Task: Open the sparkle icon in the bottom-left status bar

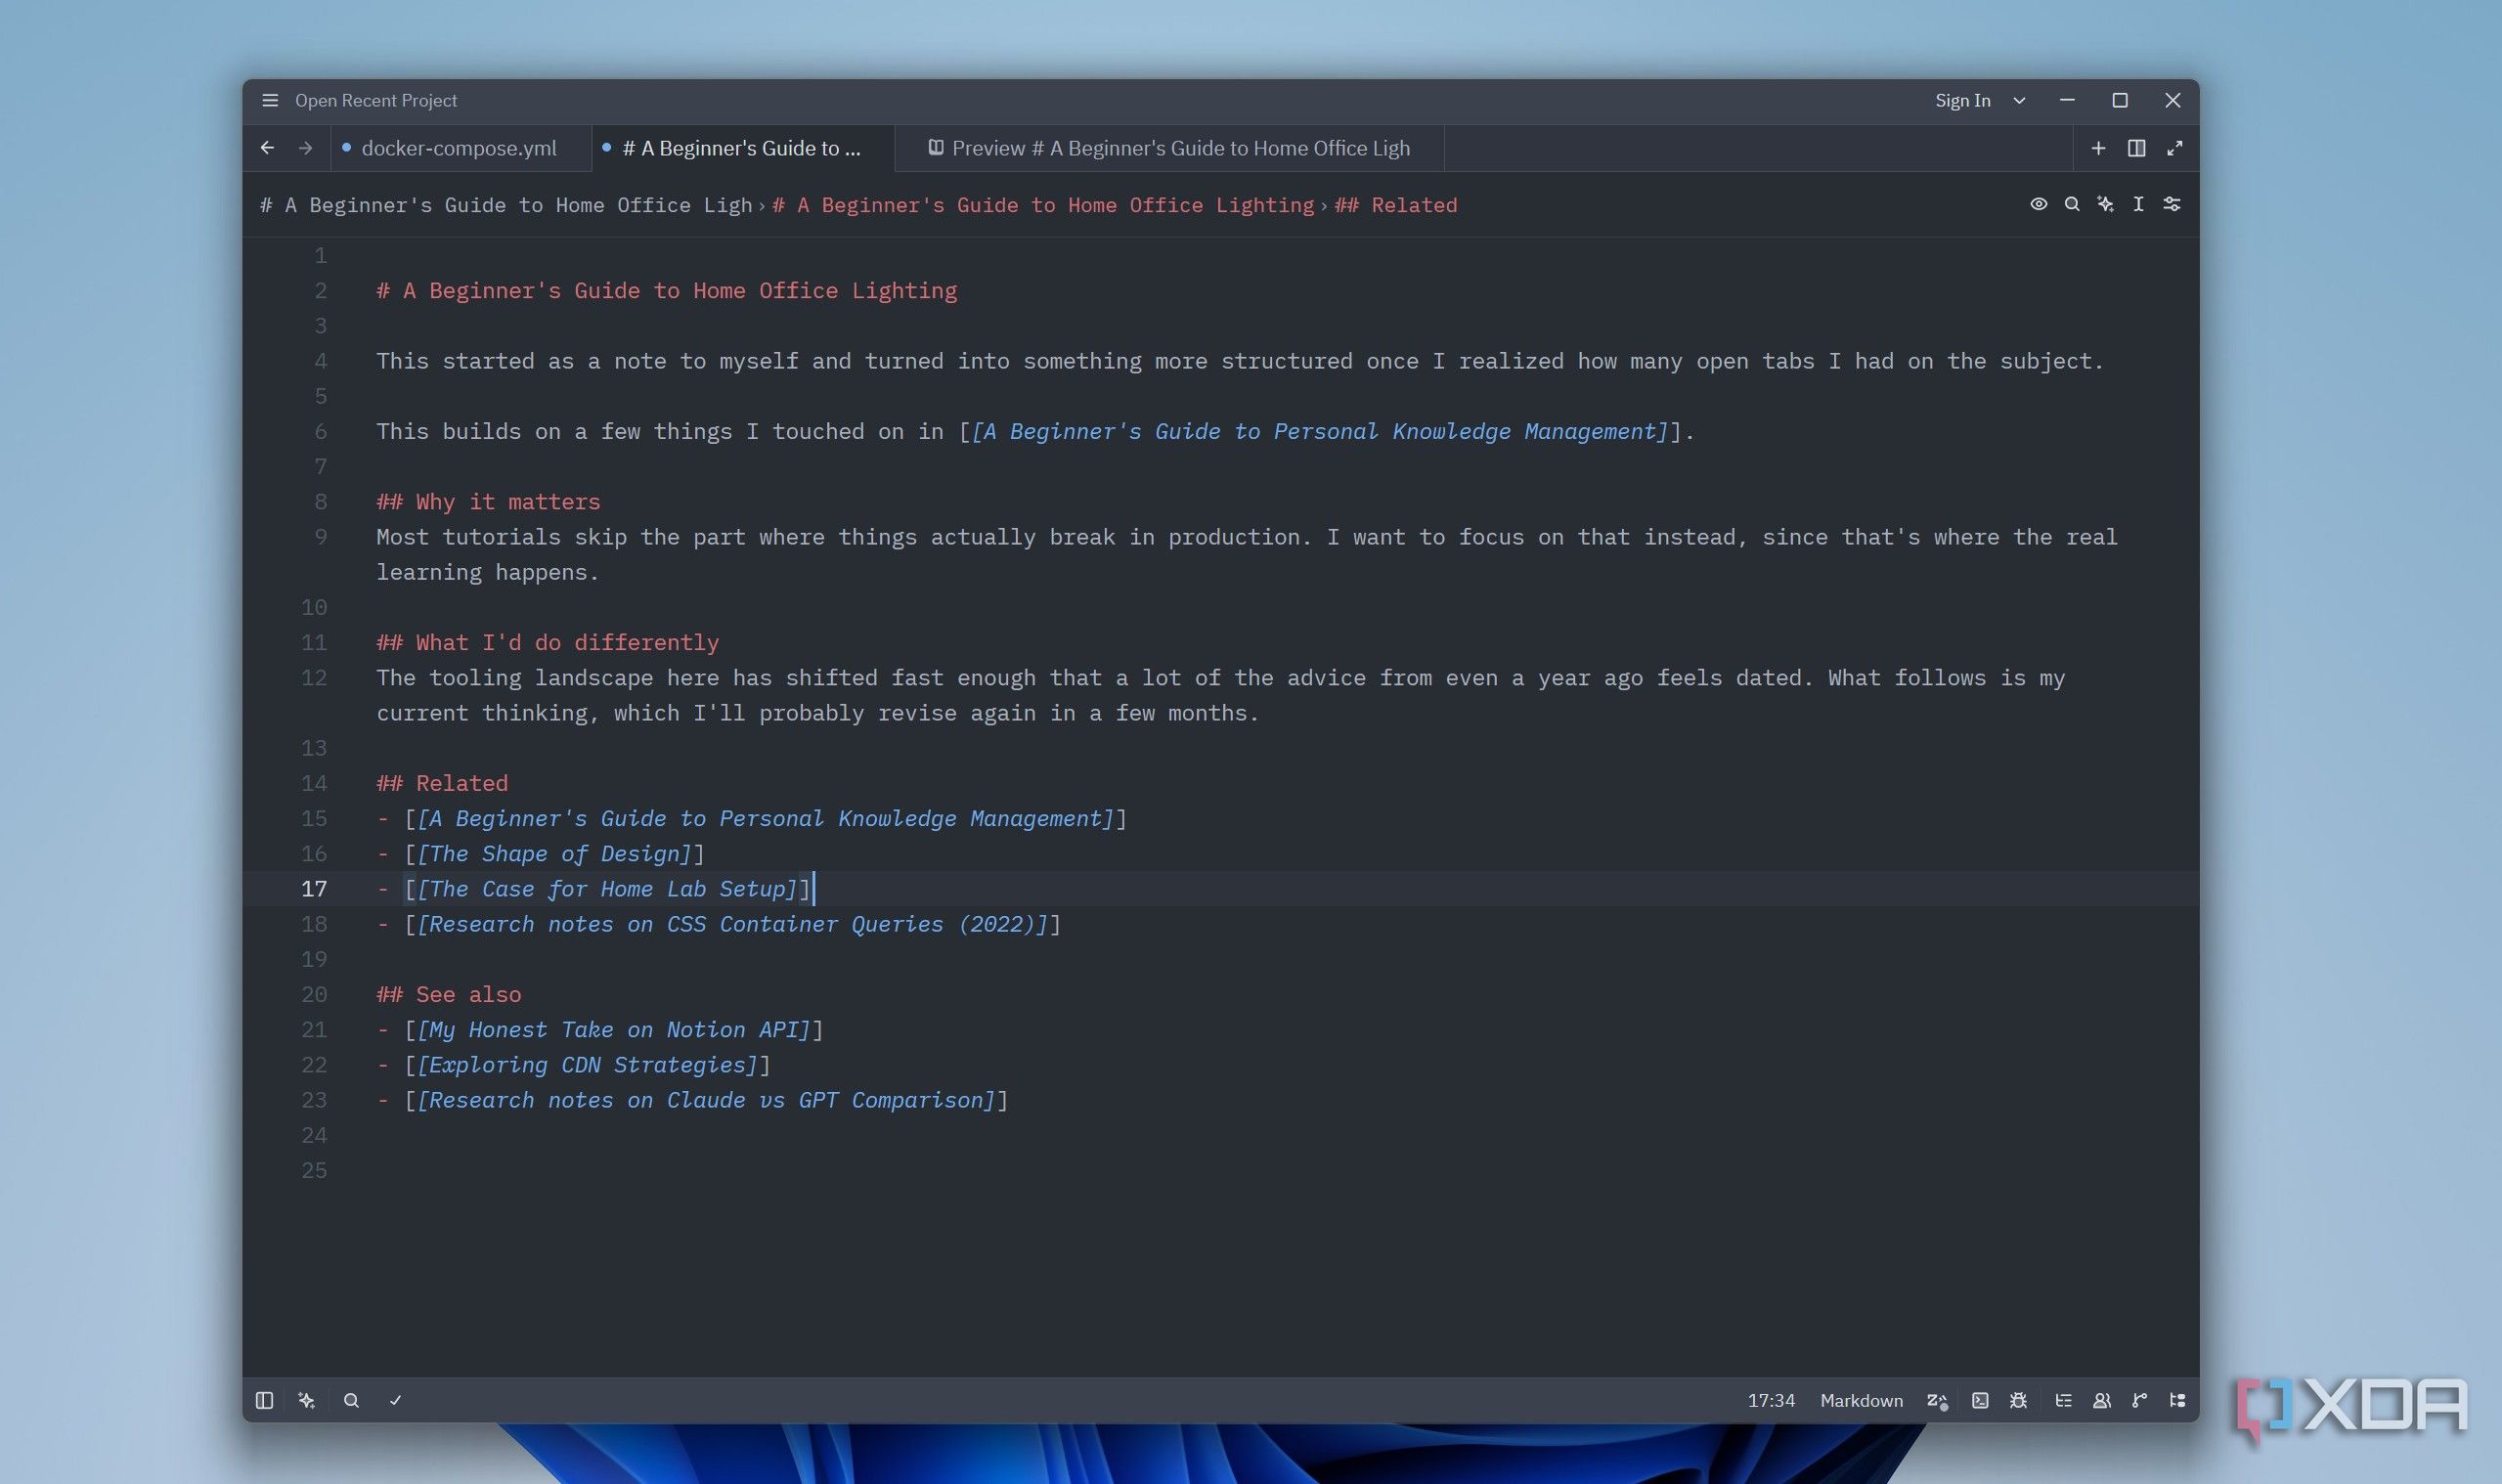Action: [307, 1400]
